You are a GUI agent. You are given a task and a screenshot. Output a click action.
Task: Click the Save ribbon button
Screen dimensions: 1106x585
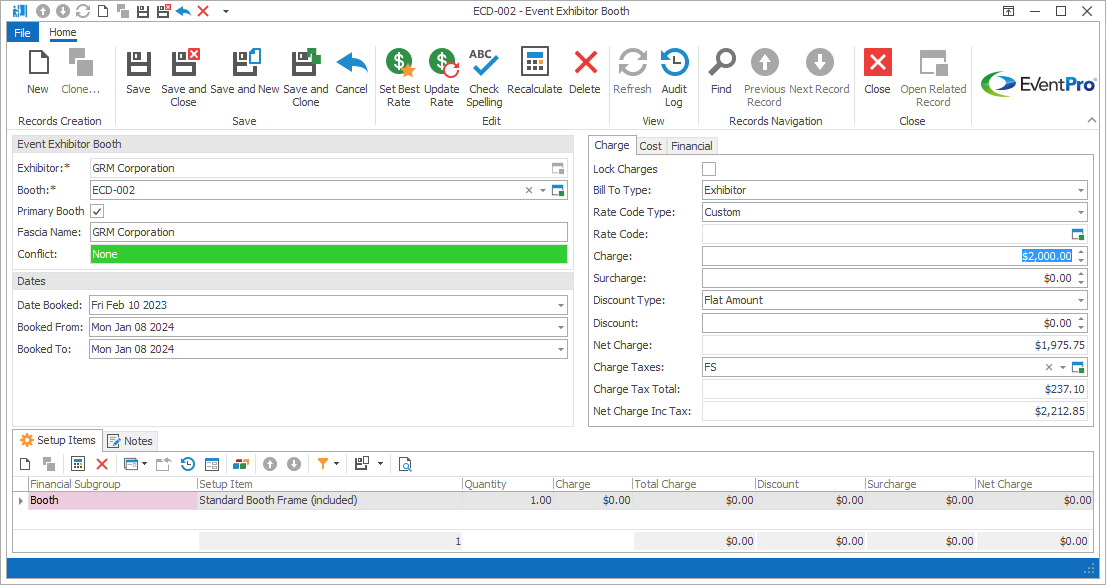click(x=138, y=72)
